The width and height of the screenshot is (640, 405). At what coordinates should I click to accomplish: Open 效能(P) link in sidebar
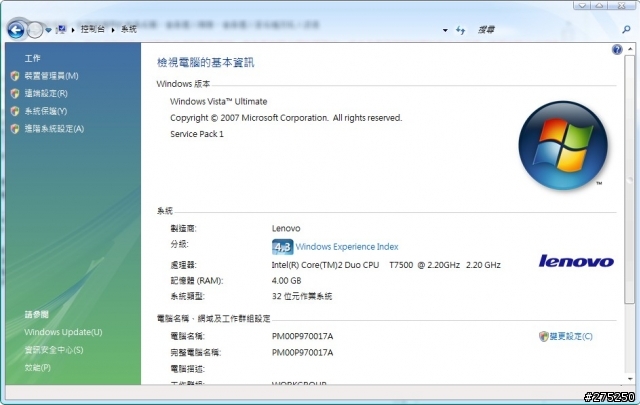38,367
